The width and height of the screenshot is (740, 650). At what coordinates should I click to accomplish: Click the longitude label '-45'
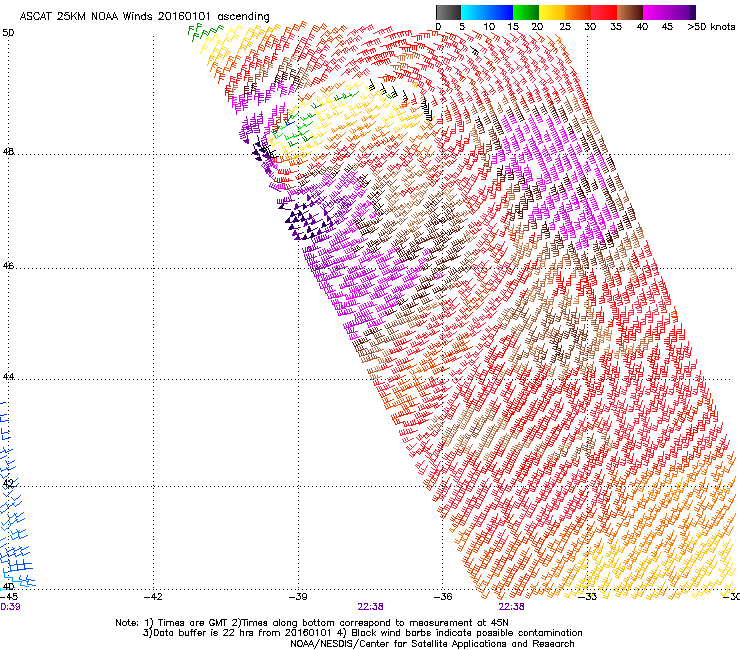coord(9,597)
